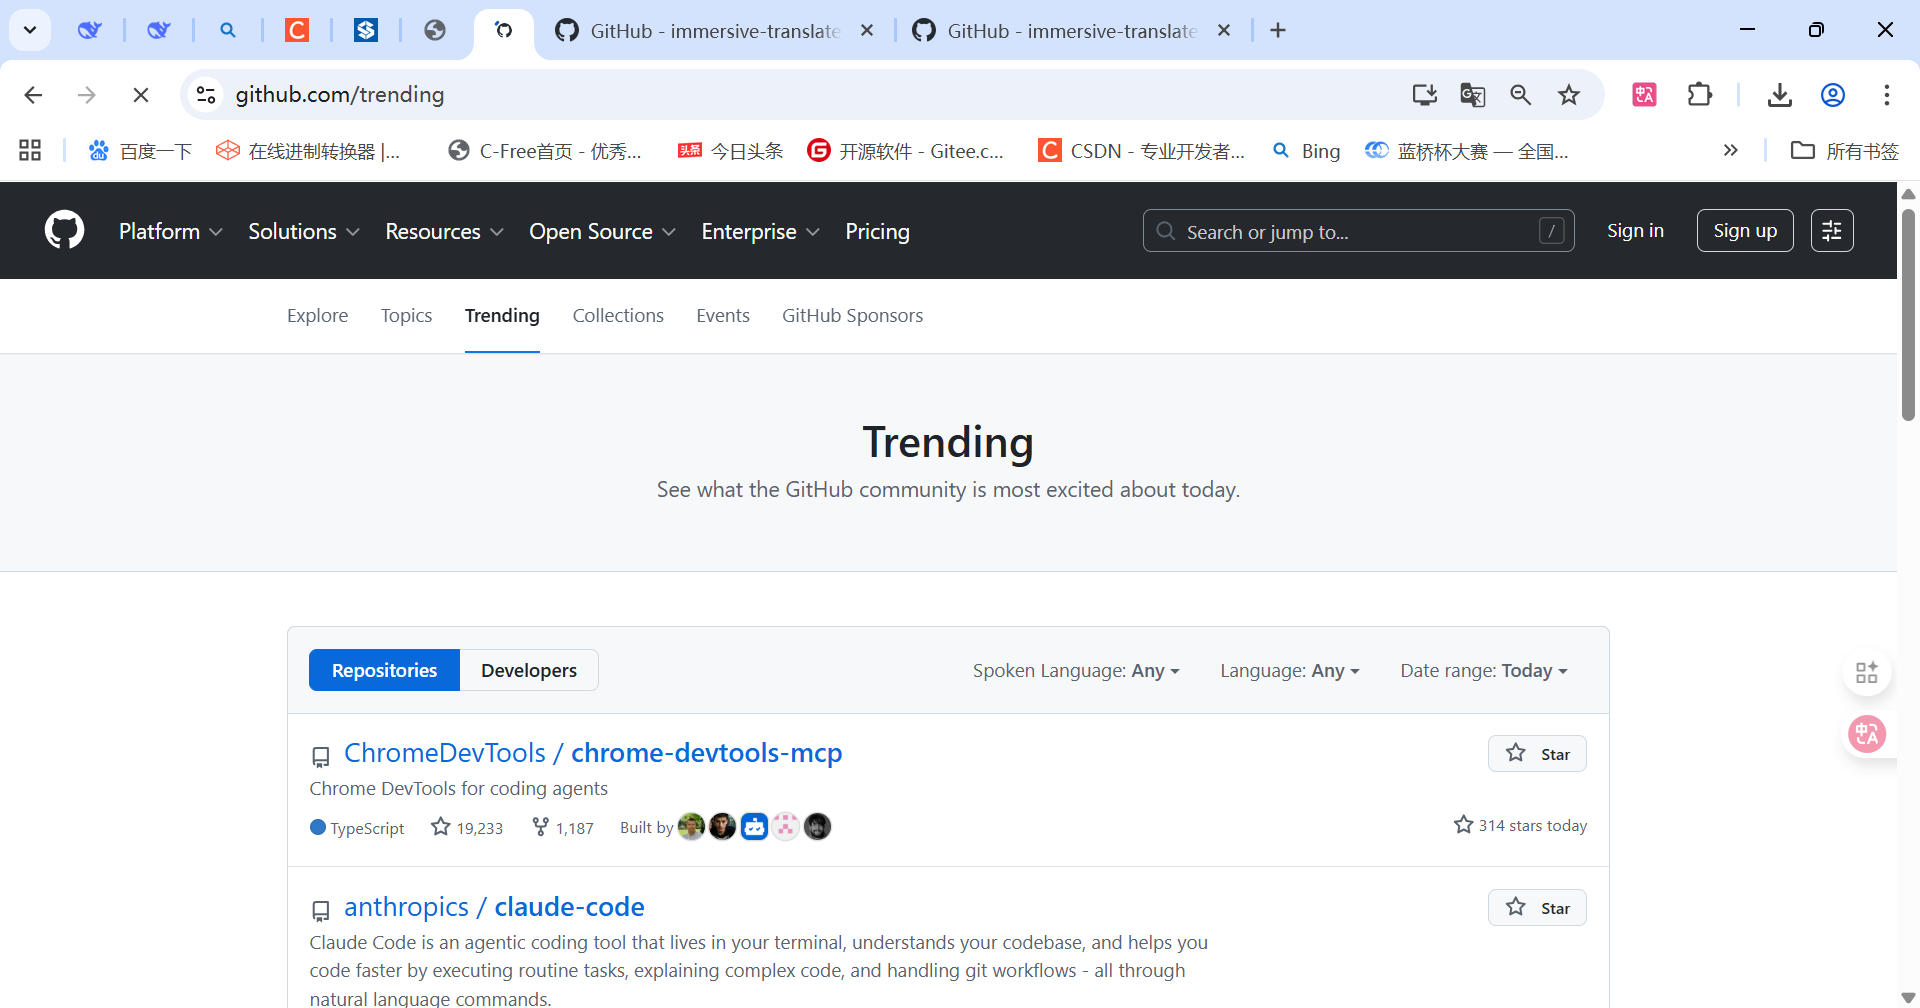Go to the Collections tab
The image size is (1920, 1008).
pyautogui.click(x=618, y=315)
